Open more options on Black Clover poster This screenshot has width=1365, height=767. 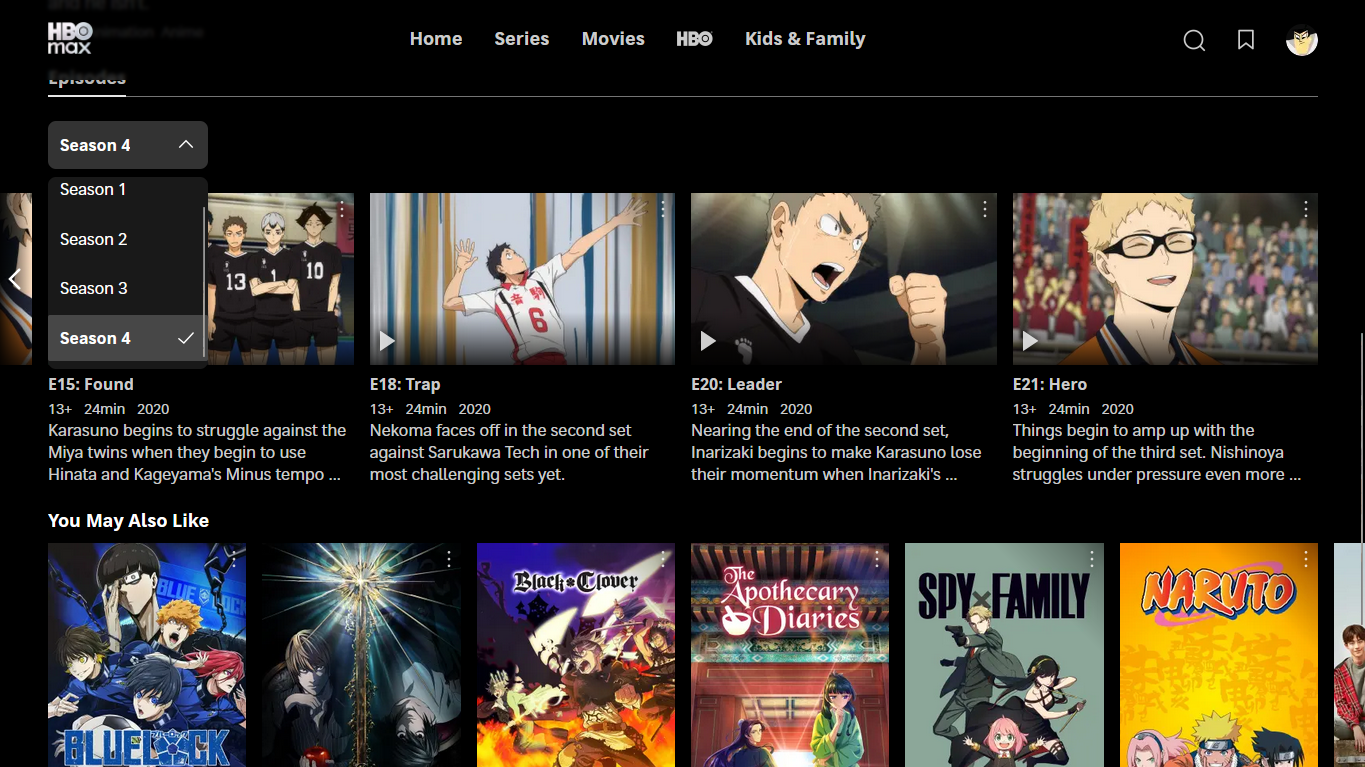(663, 559)
